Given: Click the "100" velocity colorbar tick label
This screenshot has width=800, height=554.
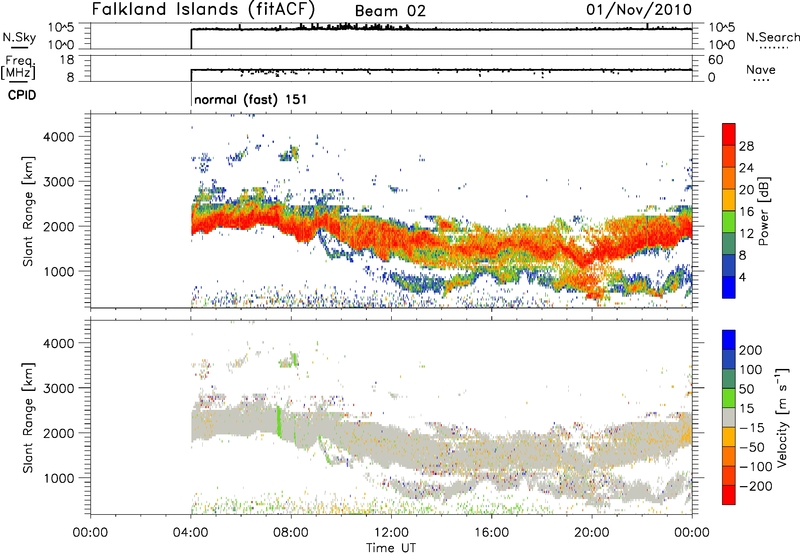Looking at the screenshot, I should [x=751, y=369].
